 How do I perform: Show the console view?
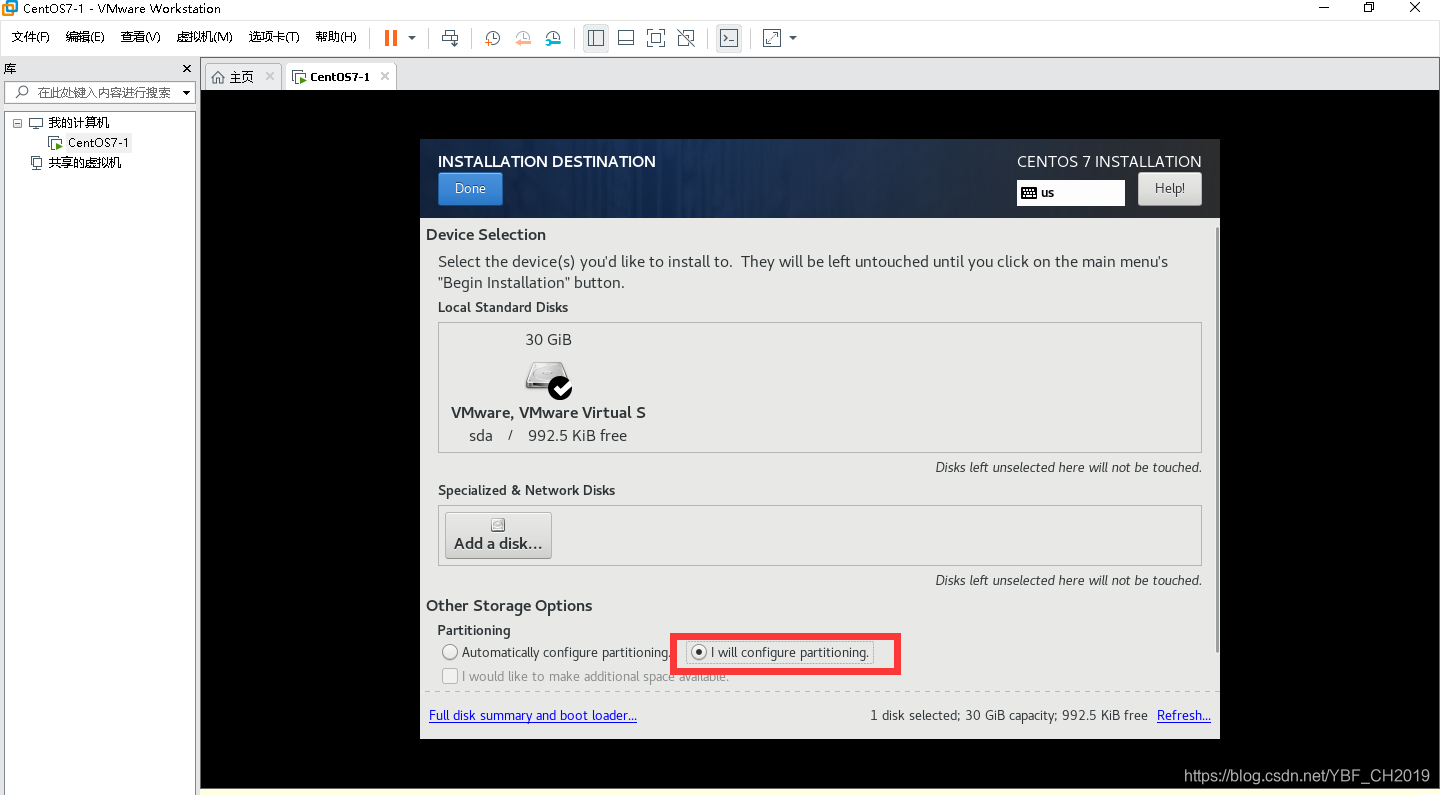pos(729,38)
